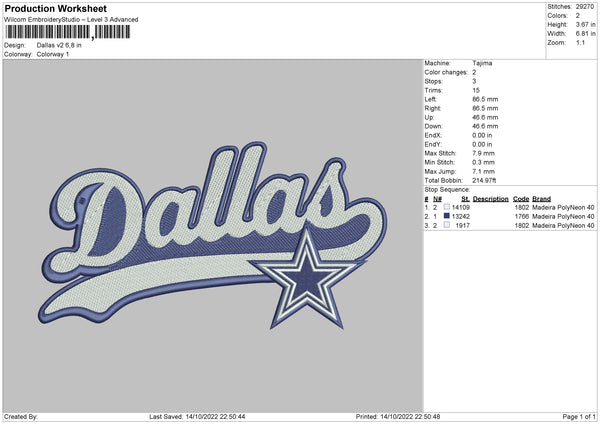Screen dimensions: 600x424
Task: Click the Created By label in the footer
Action: 21,417
